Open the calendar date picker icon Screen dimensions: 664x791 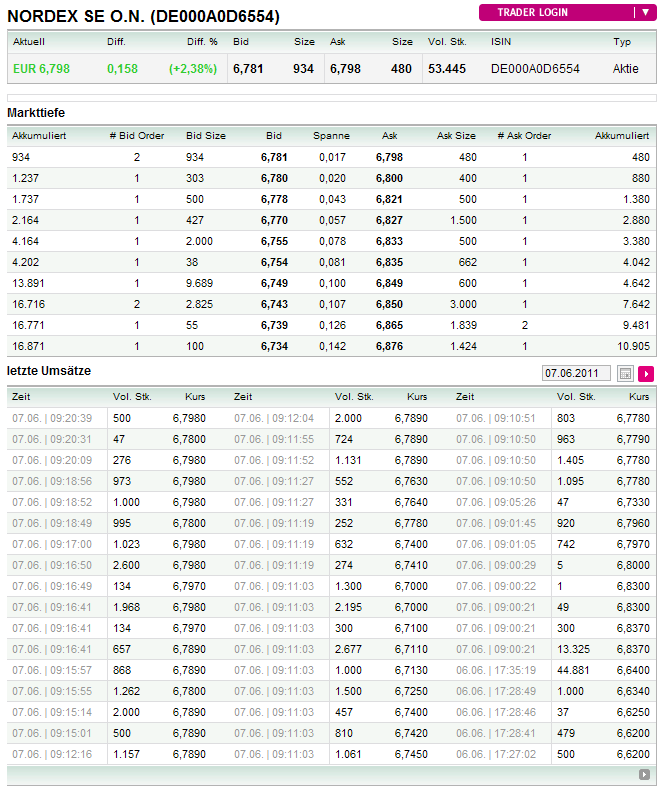[x=626, y=373]
